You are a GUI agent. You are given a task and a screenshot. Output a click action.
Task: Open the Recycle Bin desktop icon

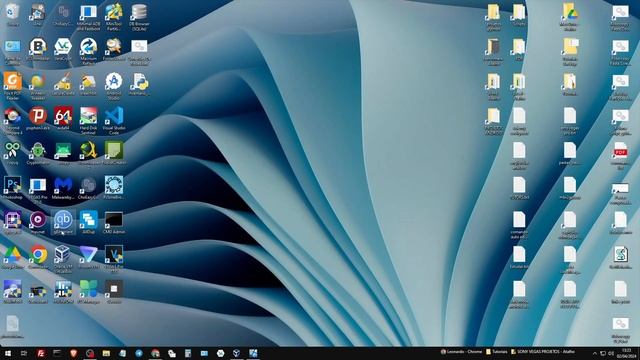[12, 15]
